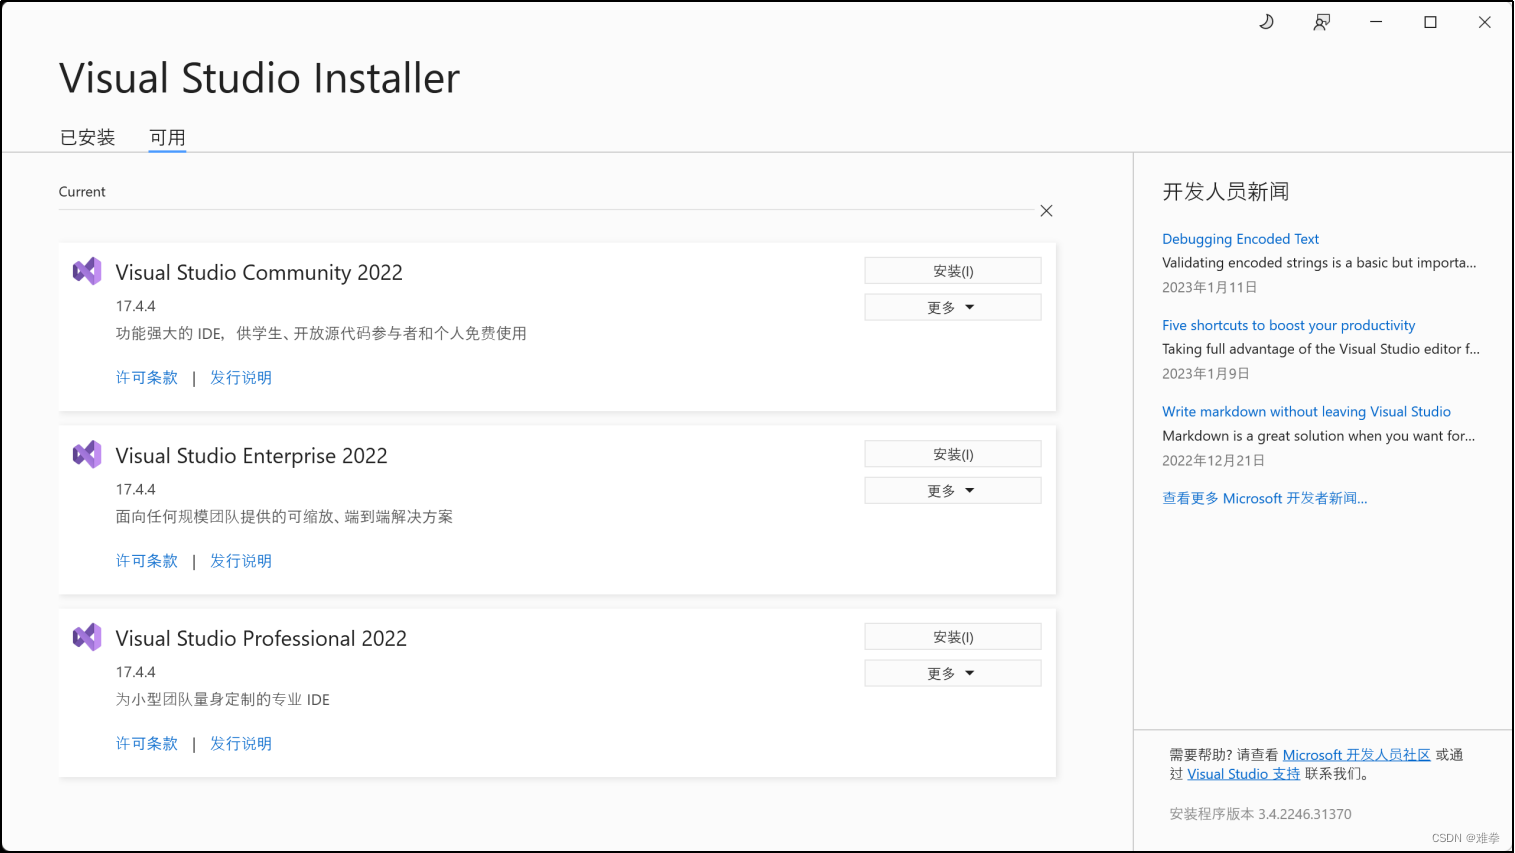Install Visual Studio Enterprise 2022
Image resolution: width=1515 pixels, height=853 pixels.
(953, 454)
